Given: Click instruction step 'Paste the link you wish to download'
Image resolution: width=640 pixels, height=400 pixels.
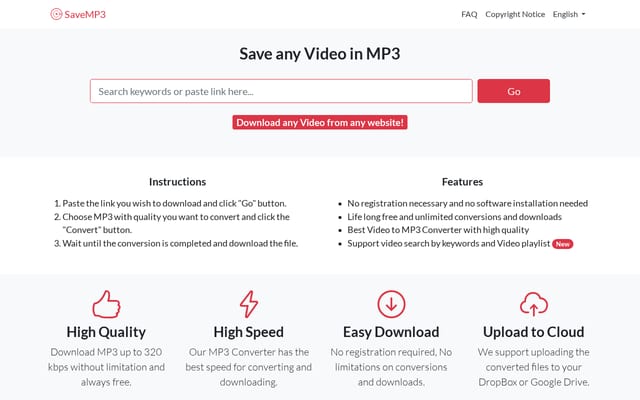Looking at the screenshot, I should (x=174, y=203).
